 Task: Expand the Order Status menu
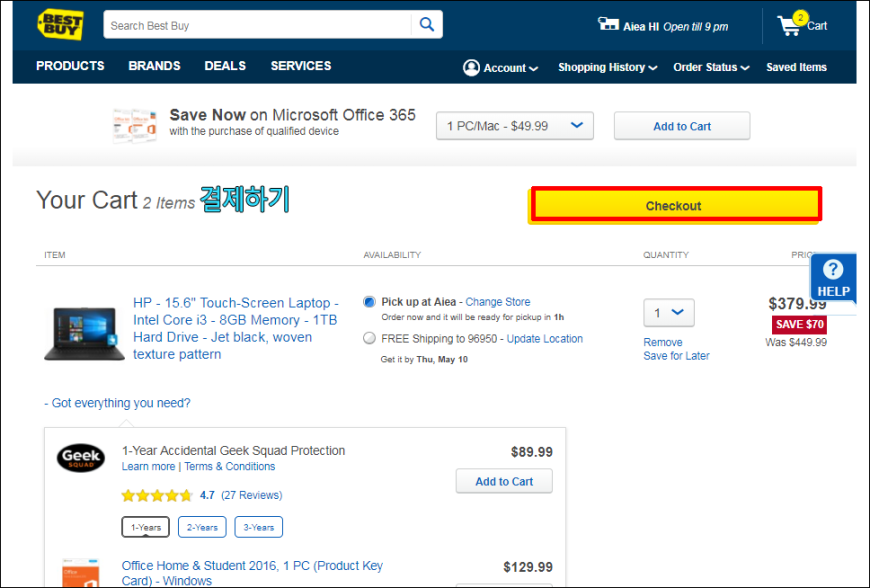click(x=711, y=67)
